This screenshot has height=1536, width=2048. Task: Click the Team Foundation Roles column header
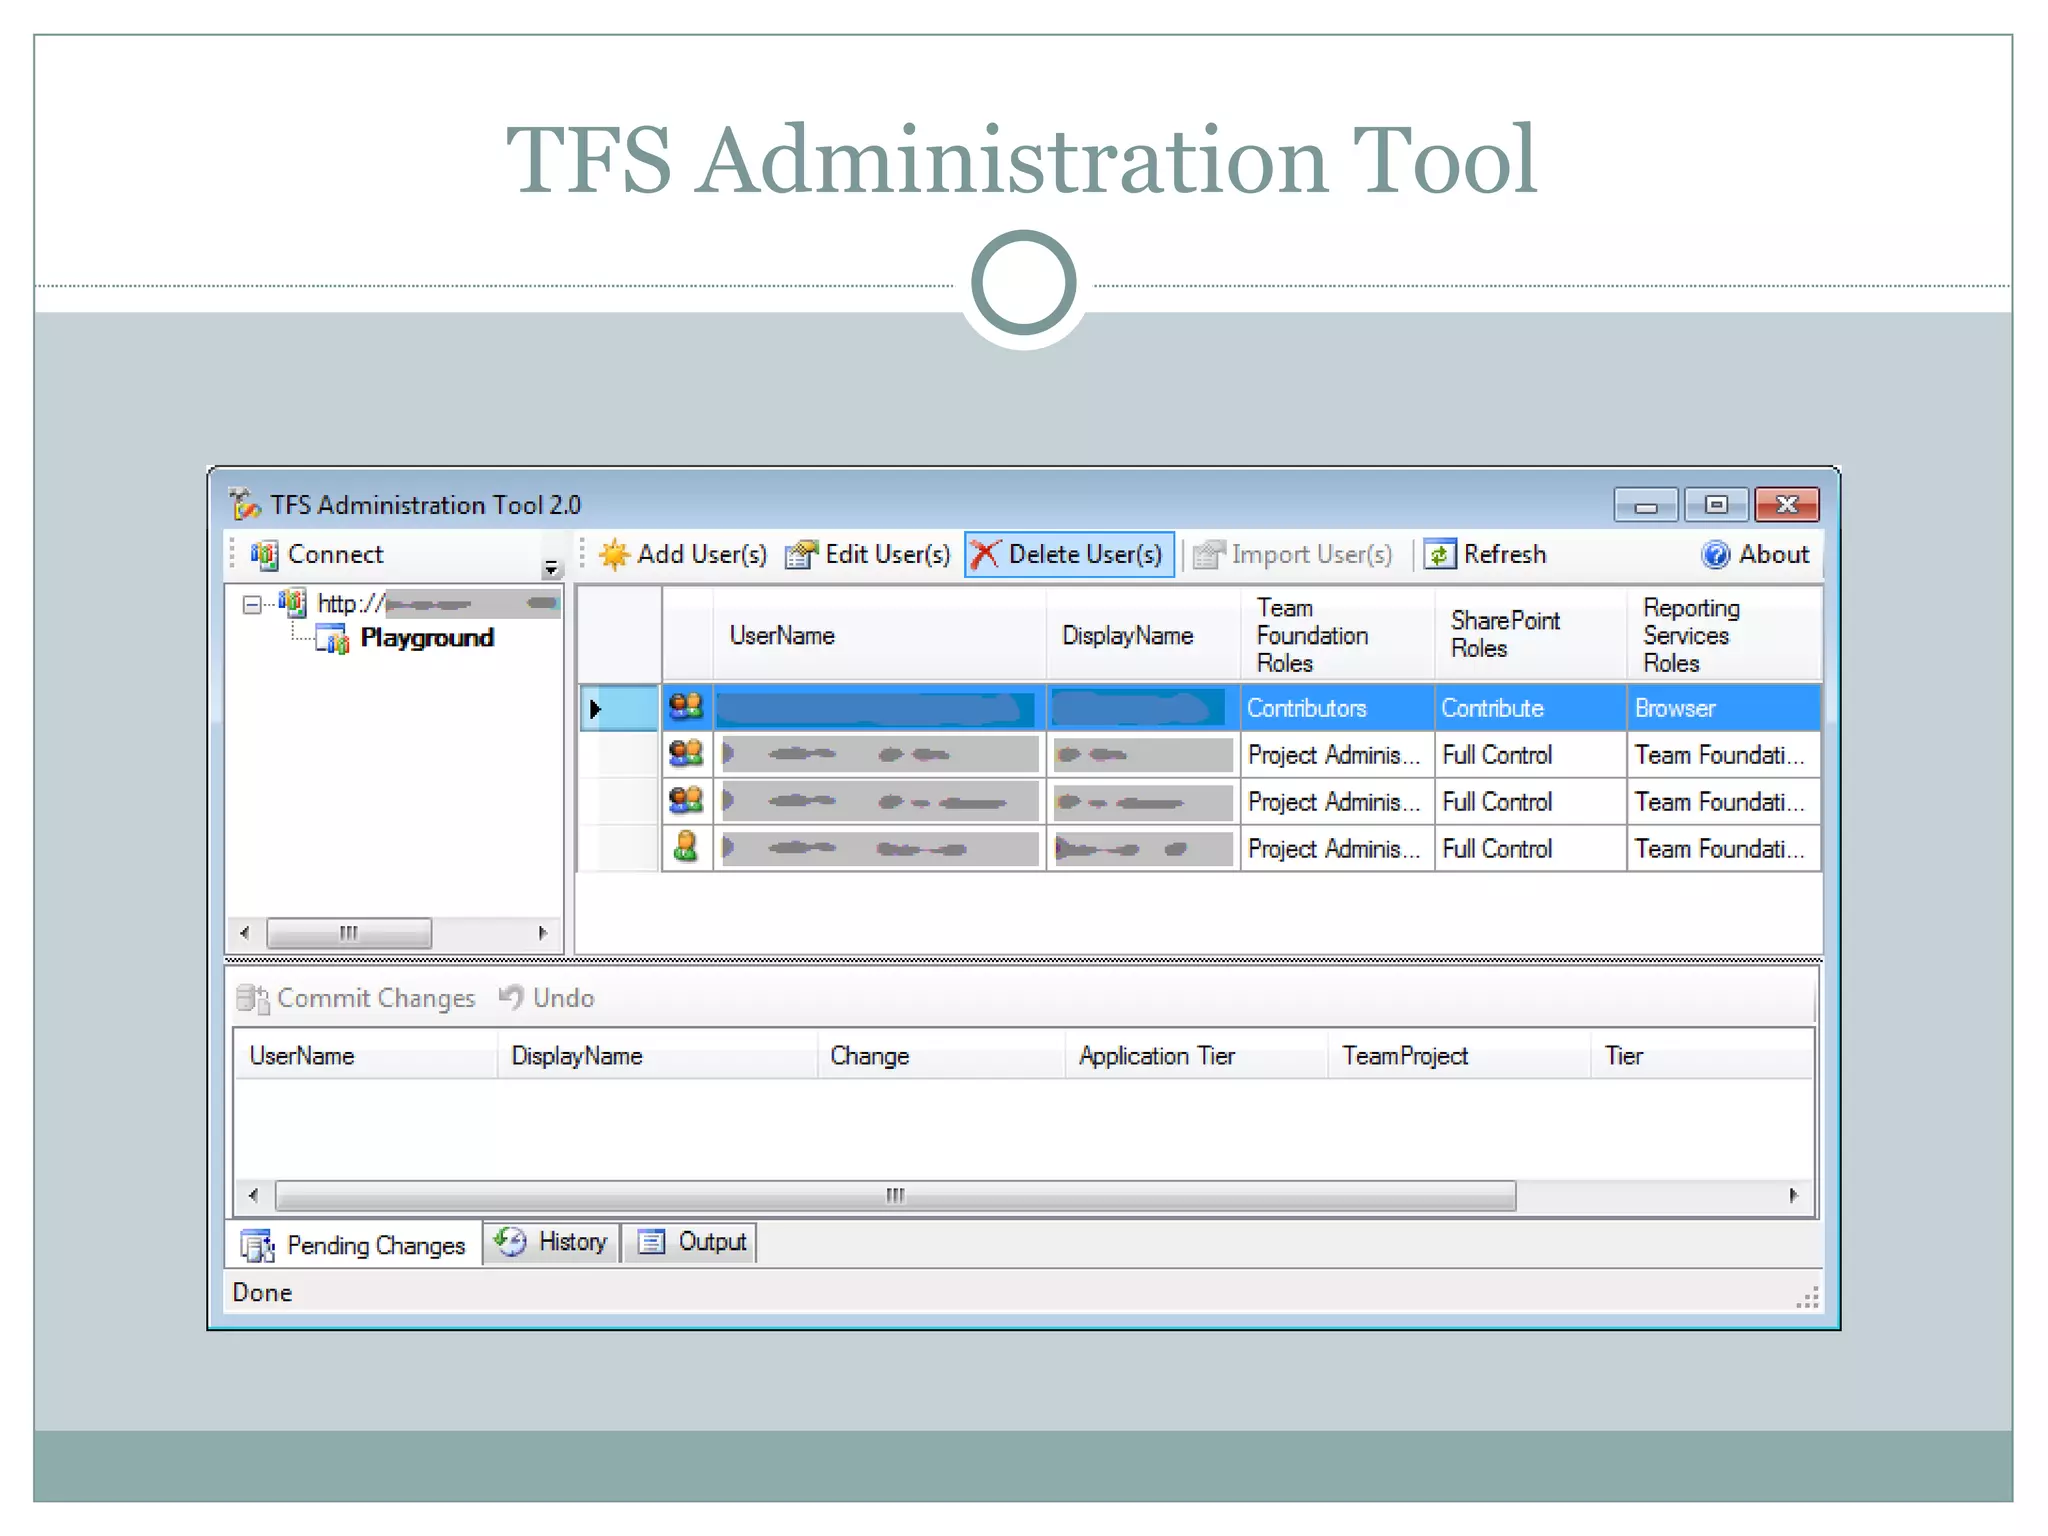pyautogui.click(x=1337, y=635)
